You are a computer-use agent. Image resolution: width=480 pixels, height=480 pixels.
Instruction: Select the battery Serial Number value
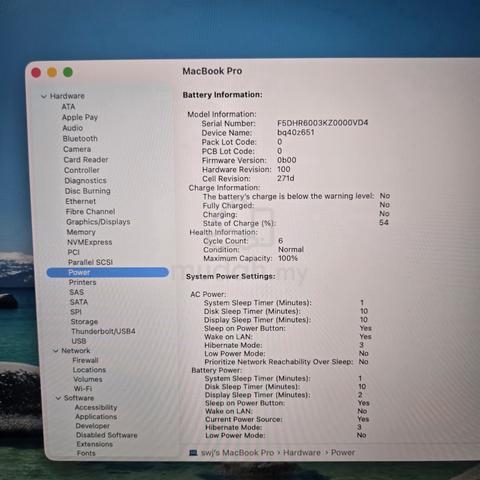click(322, 123)
